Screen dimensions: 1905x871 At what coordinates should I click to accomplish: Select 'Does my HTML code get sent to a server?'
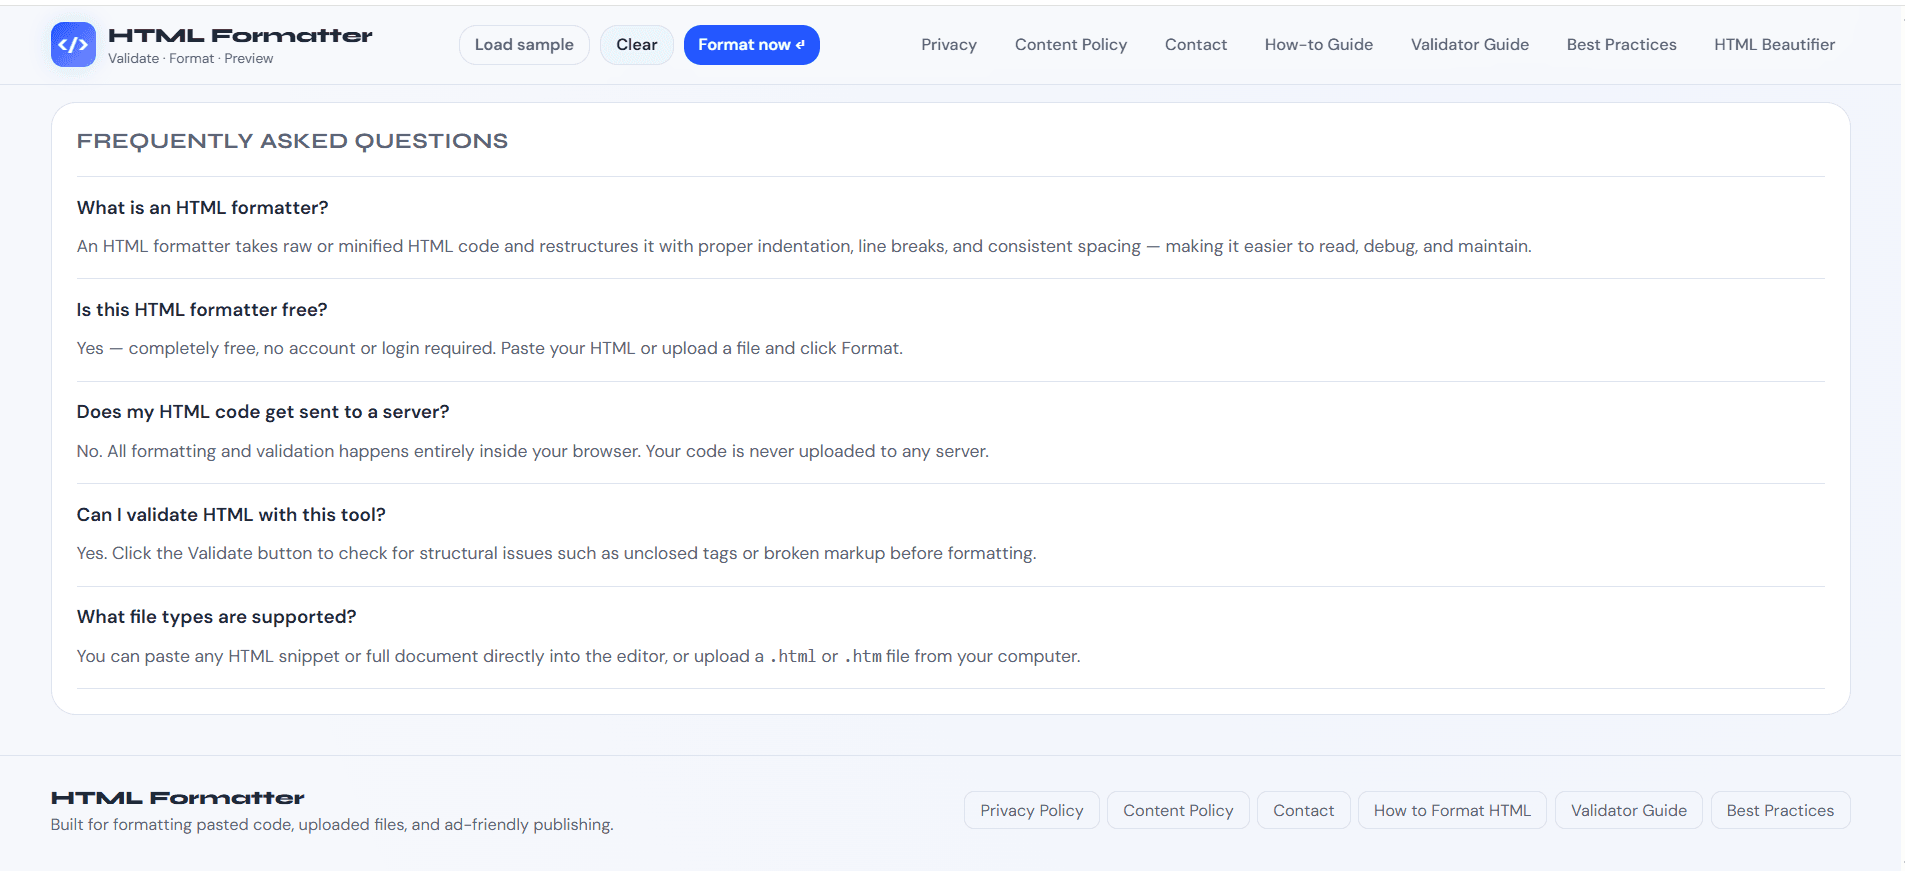(263, 412)
